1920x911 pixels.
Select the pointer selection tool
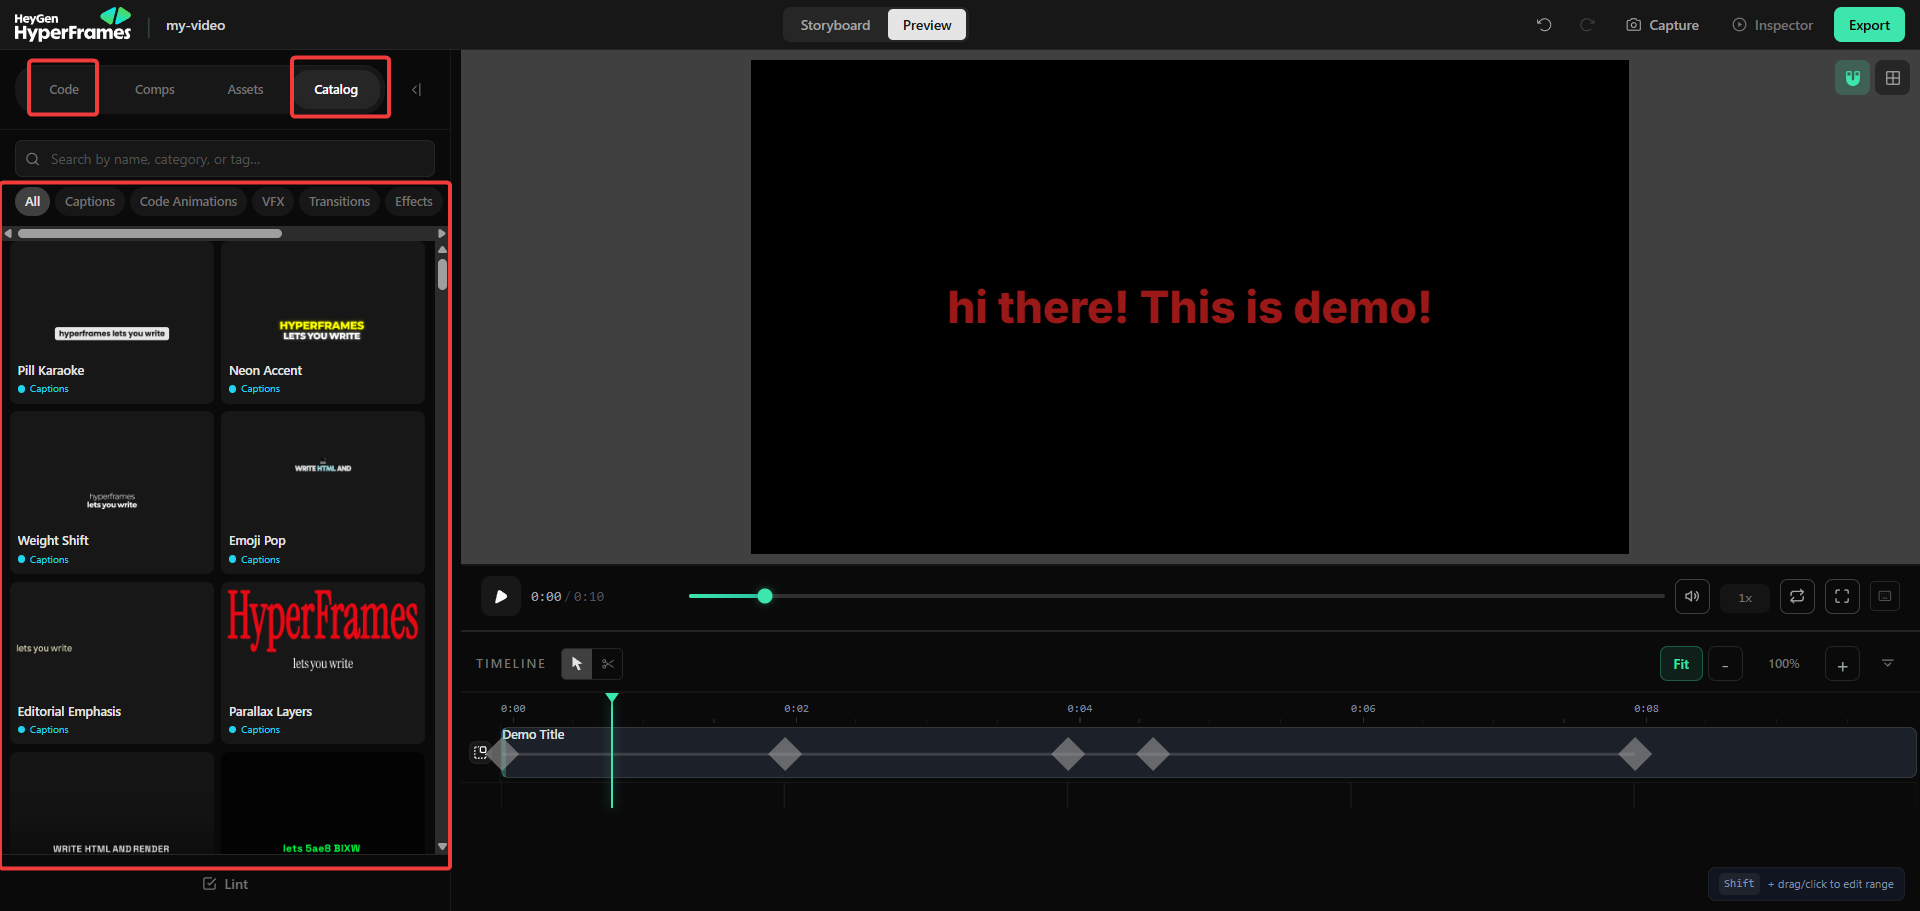[577, 664]
